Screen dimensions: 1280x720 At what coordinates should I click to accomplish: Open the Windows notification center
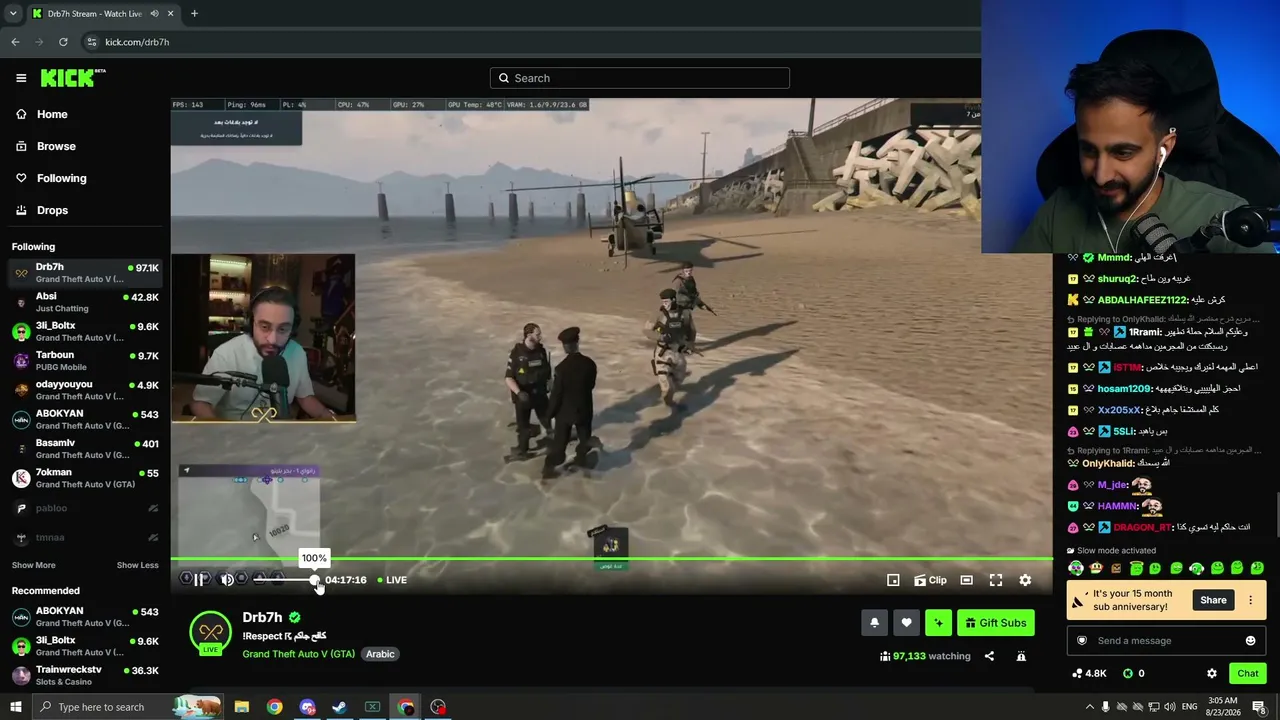coord(1259,707)
